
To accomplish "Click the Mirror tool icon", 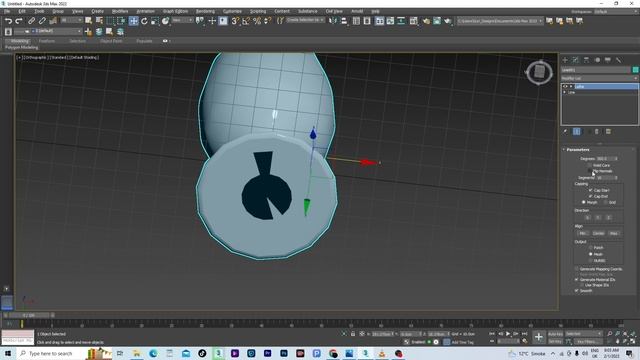I will [333, 21].
